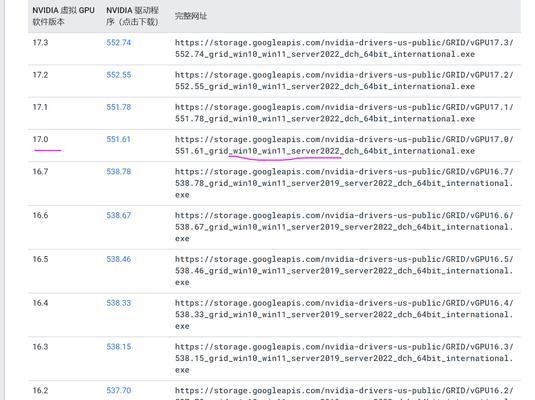Click the 完整网址 column header
The height and width of the screenshot is (400, 535).
point(191,16)
